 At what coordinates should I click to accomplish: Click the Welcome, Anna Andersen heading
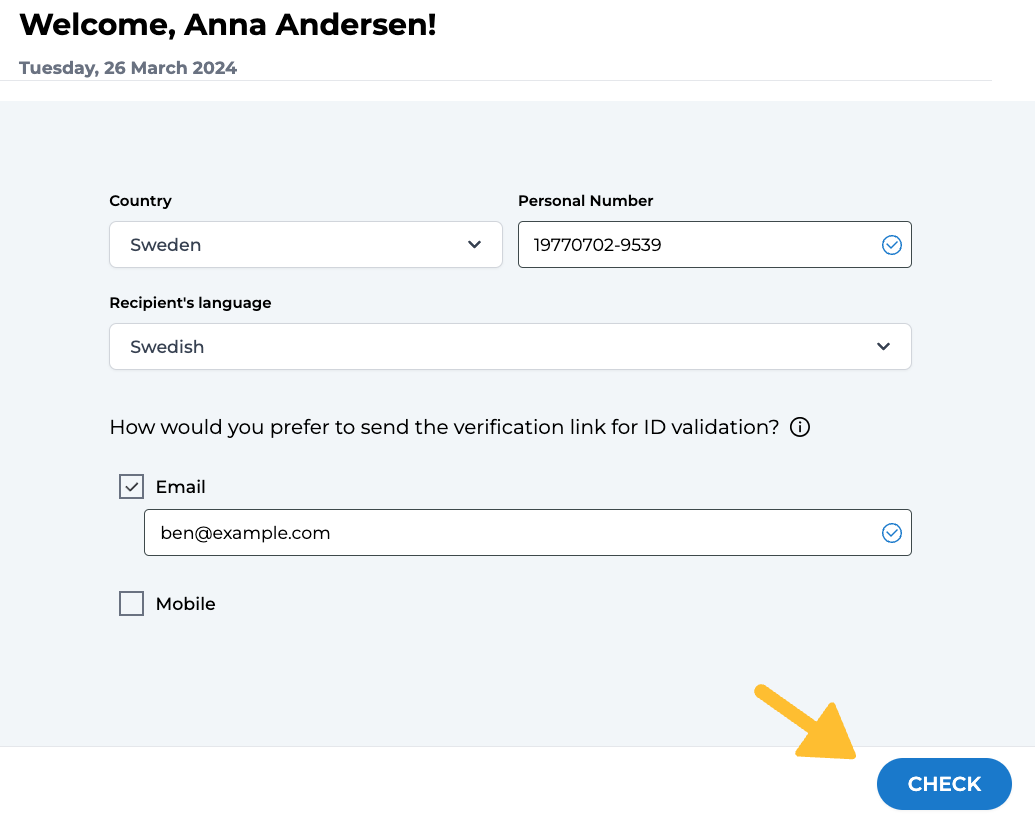(228, 25)
